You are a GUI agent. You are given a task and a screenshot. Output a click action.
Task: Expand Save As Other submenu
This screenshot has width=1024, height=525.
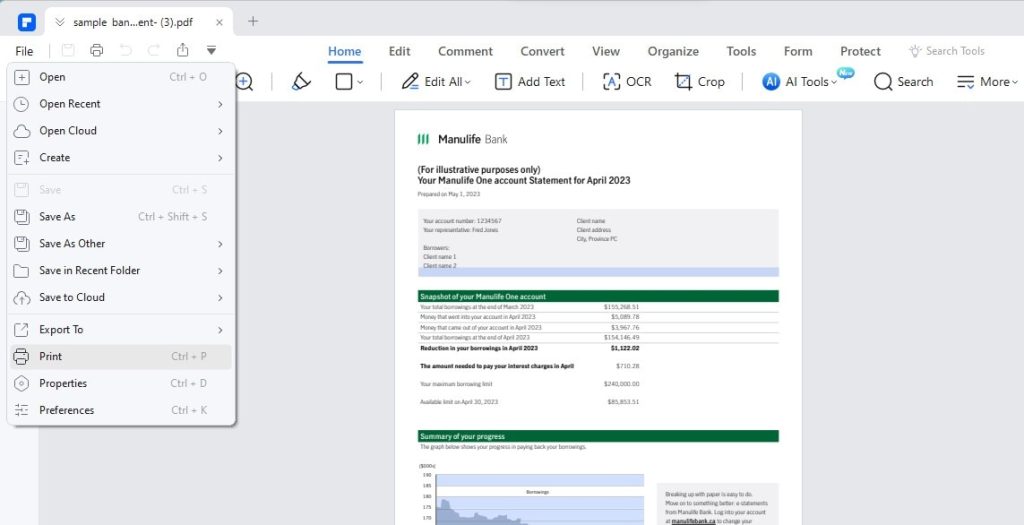(x=121, y=244)
